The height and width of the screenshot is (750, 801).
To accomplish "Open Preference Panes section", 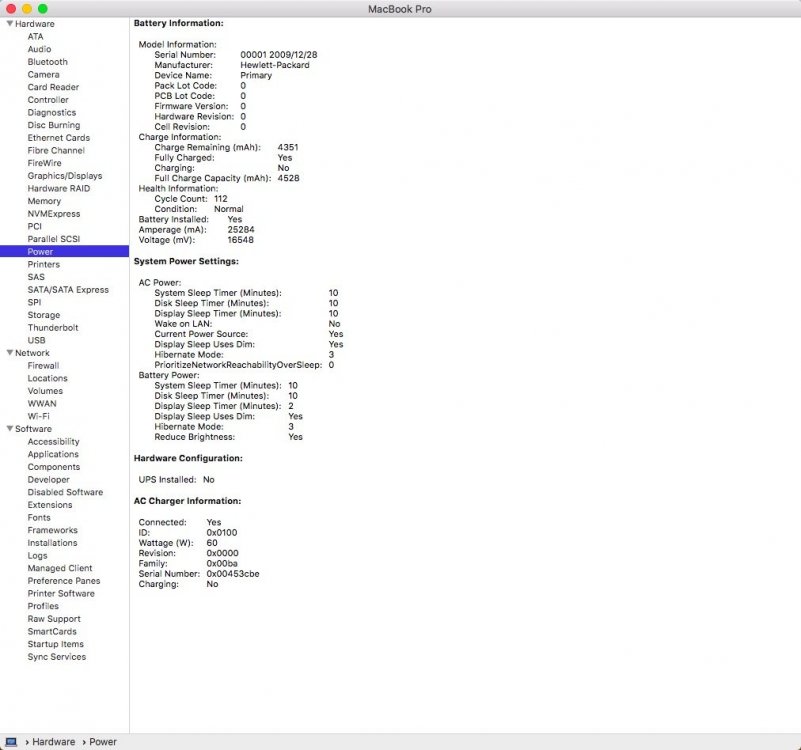I will coord(64,581).
